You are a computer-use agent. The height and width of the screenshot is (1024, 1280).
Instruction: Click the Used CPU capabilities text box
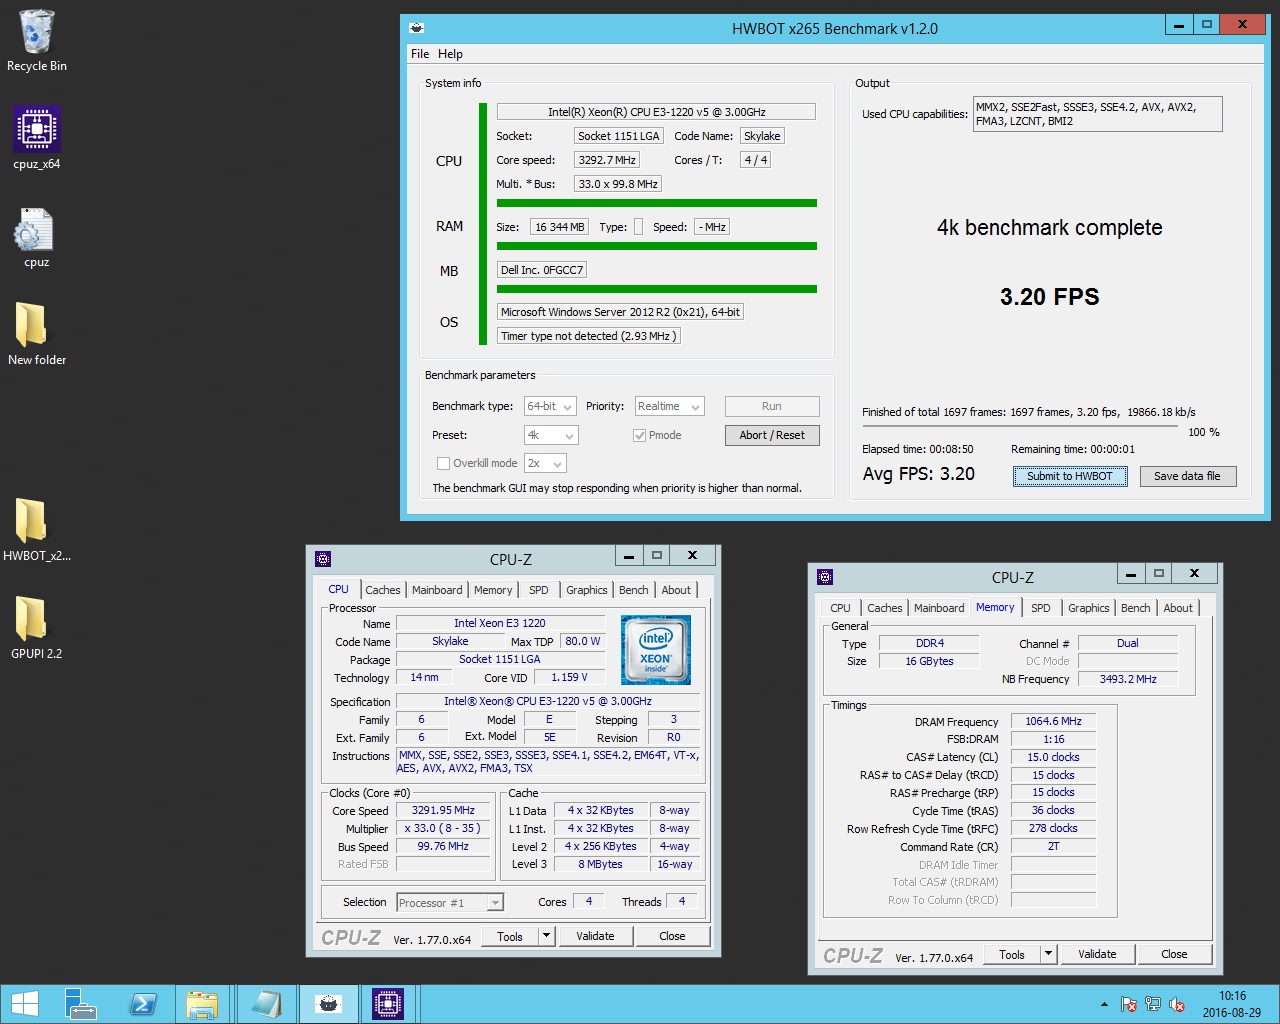coord(1097,114)
